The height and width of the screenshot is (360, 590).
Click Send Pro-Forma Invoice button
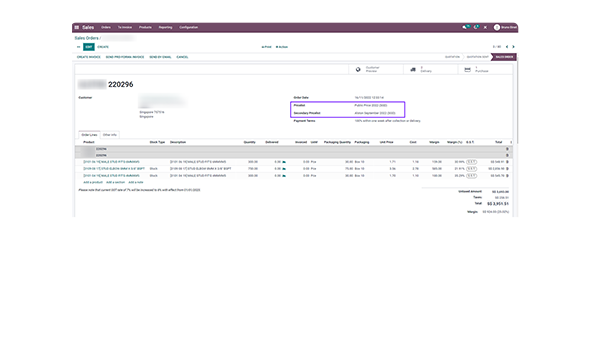pos(125,57)
